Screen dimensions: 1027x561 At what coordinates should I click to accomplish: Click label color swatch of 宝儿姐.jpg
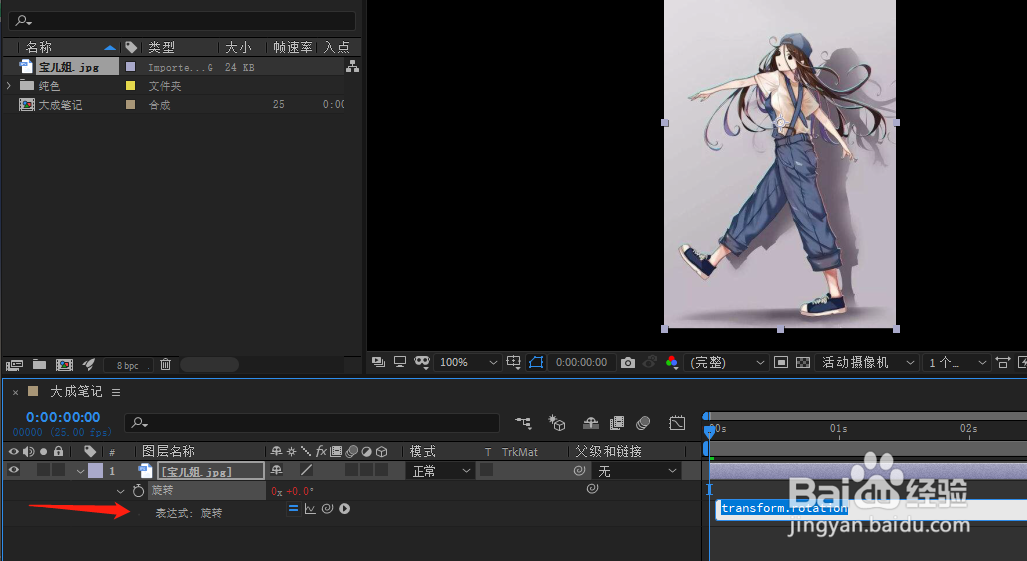(x=130, y=67)
